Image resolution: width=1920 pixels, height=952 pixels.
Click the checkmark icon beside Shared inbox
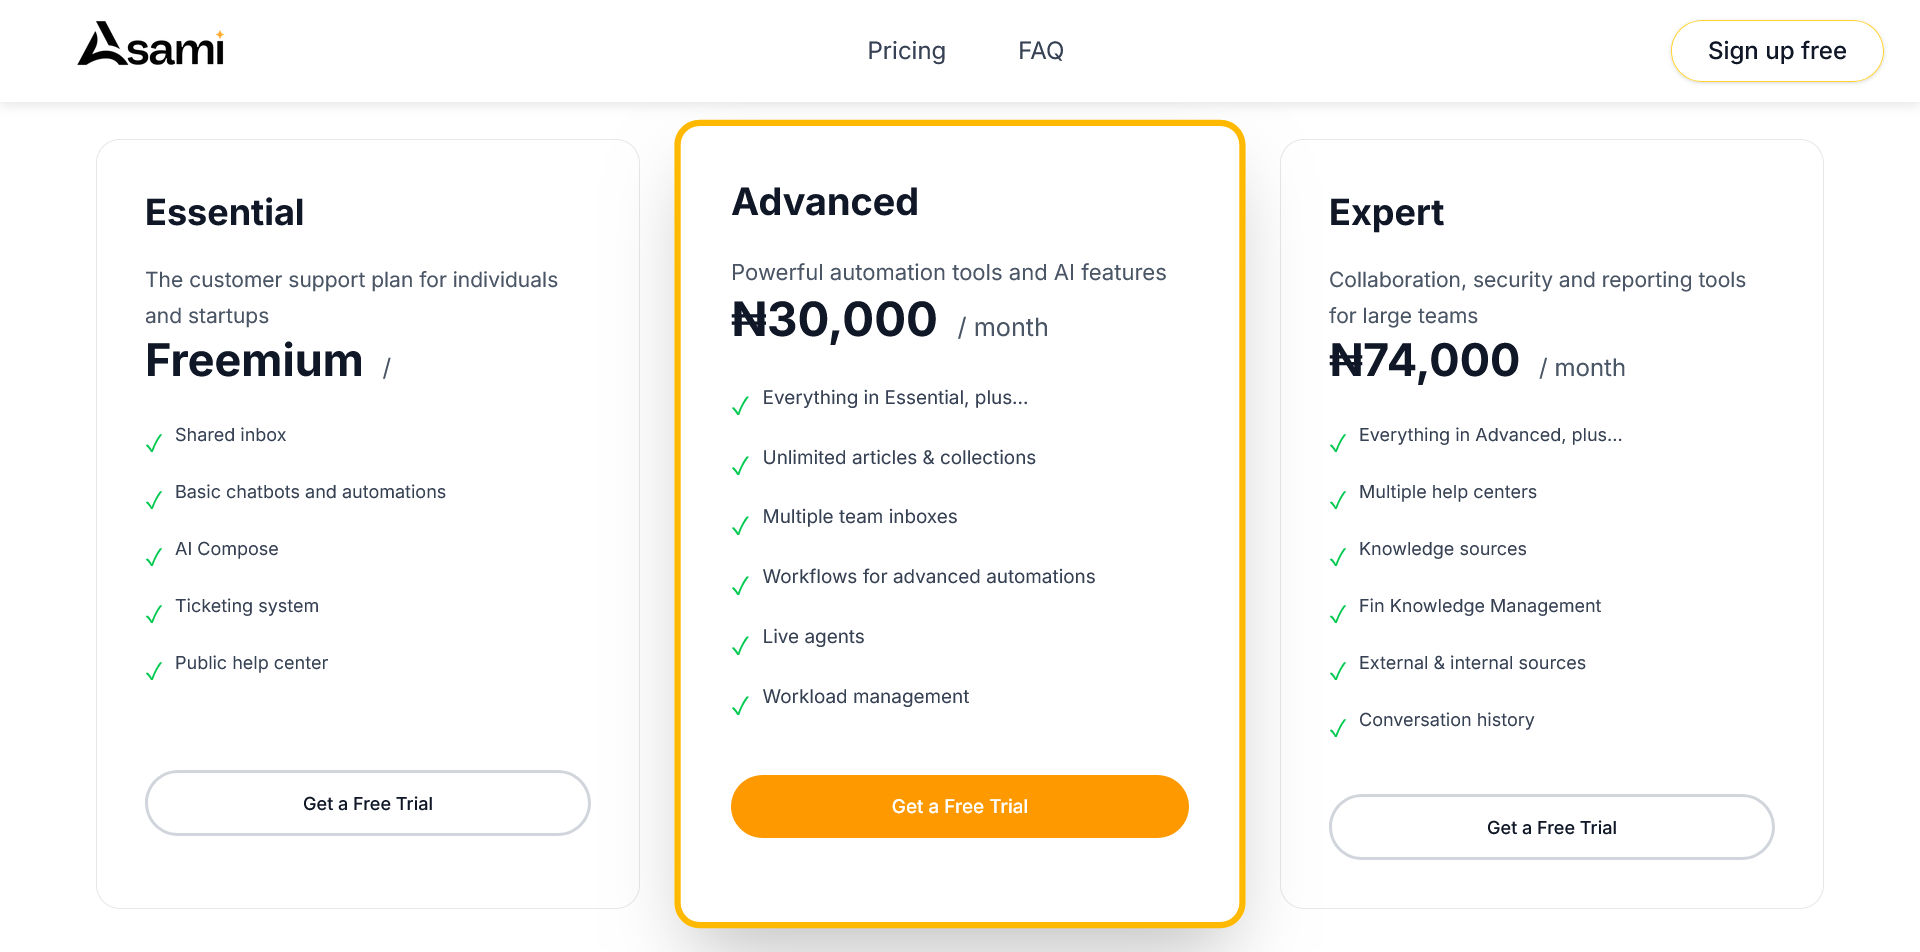[x=154, y=443]
